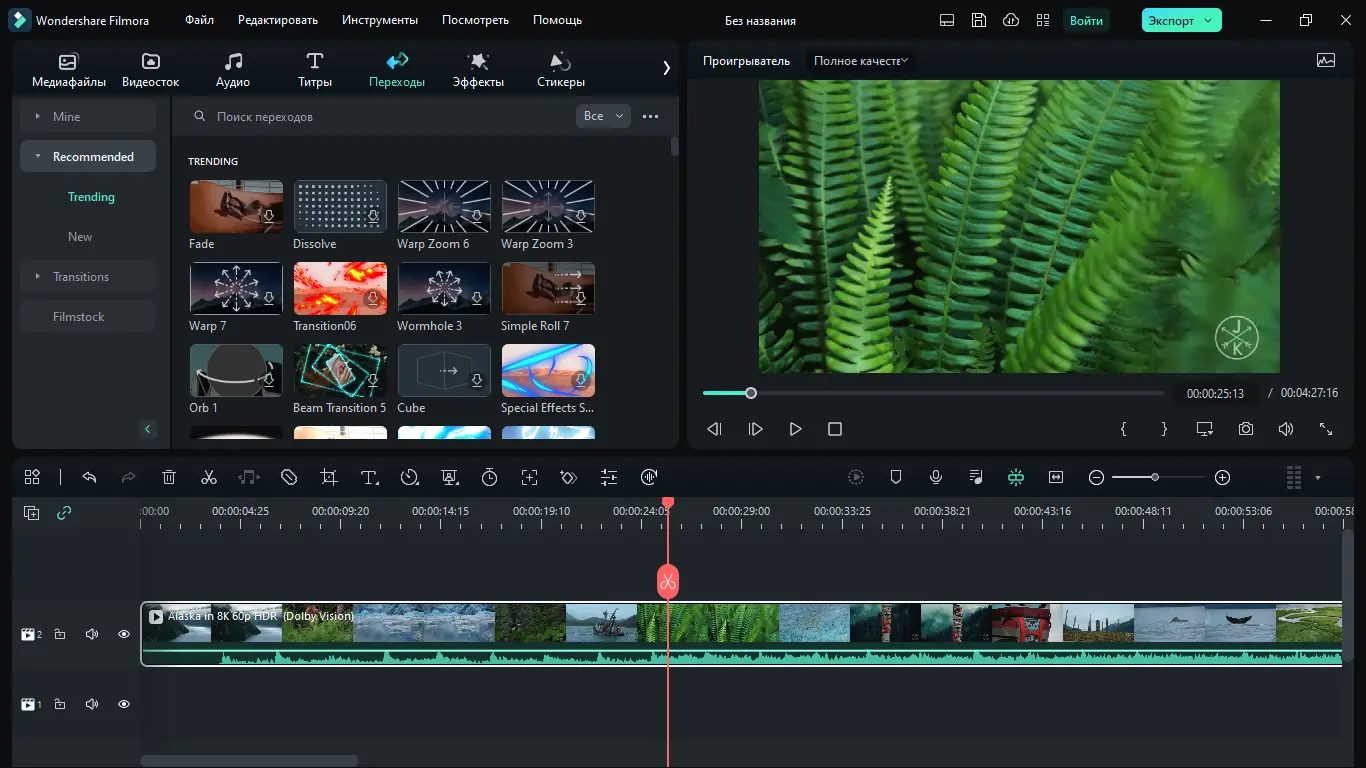Click the trash delete icon in timeline toolbar
This screenshot has height=768, width=1366.
(x=169, y=478)
